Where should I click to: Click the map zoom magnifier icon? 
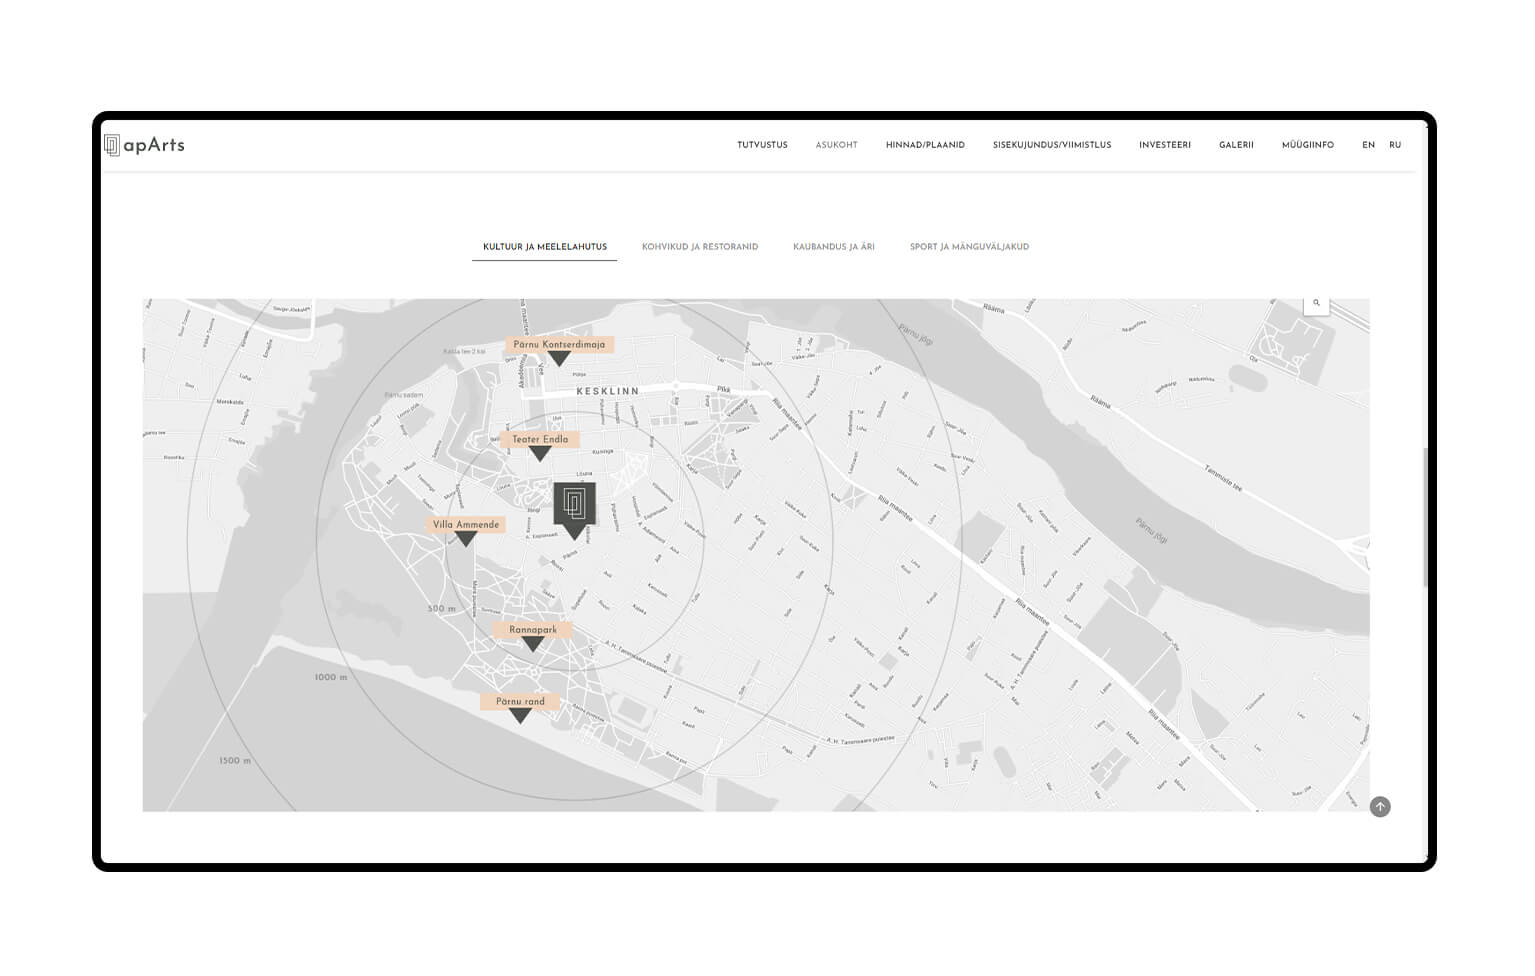[1316, 303]
